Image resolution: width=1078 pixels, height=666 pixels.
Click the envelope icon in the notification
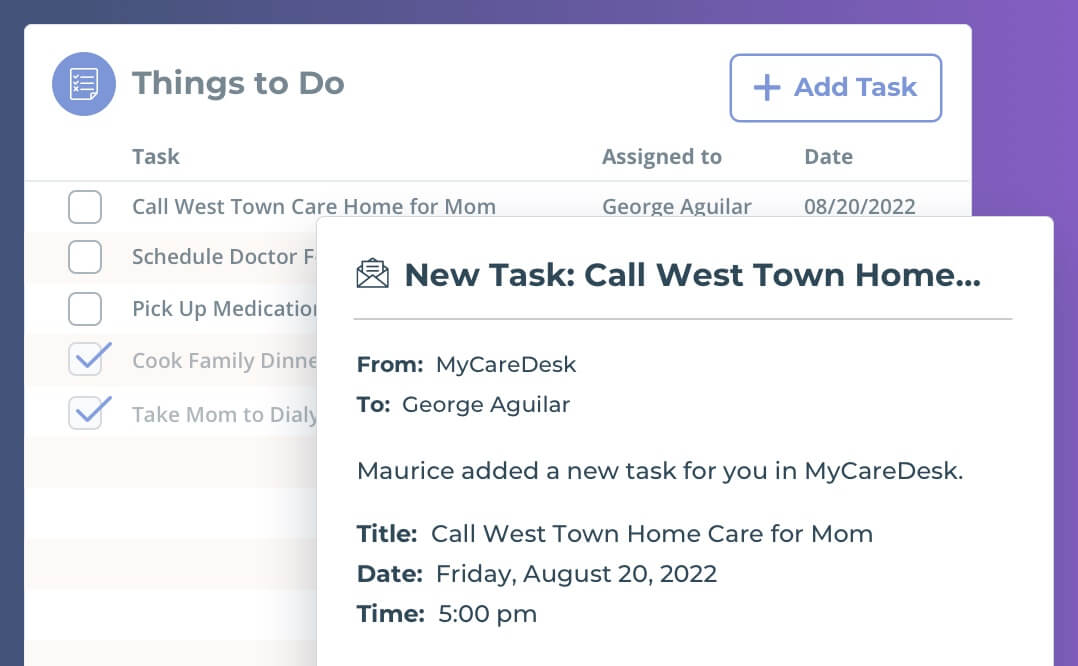tap(372, 272)
